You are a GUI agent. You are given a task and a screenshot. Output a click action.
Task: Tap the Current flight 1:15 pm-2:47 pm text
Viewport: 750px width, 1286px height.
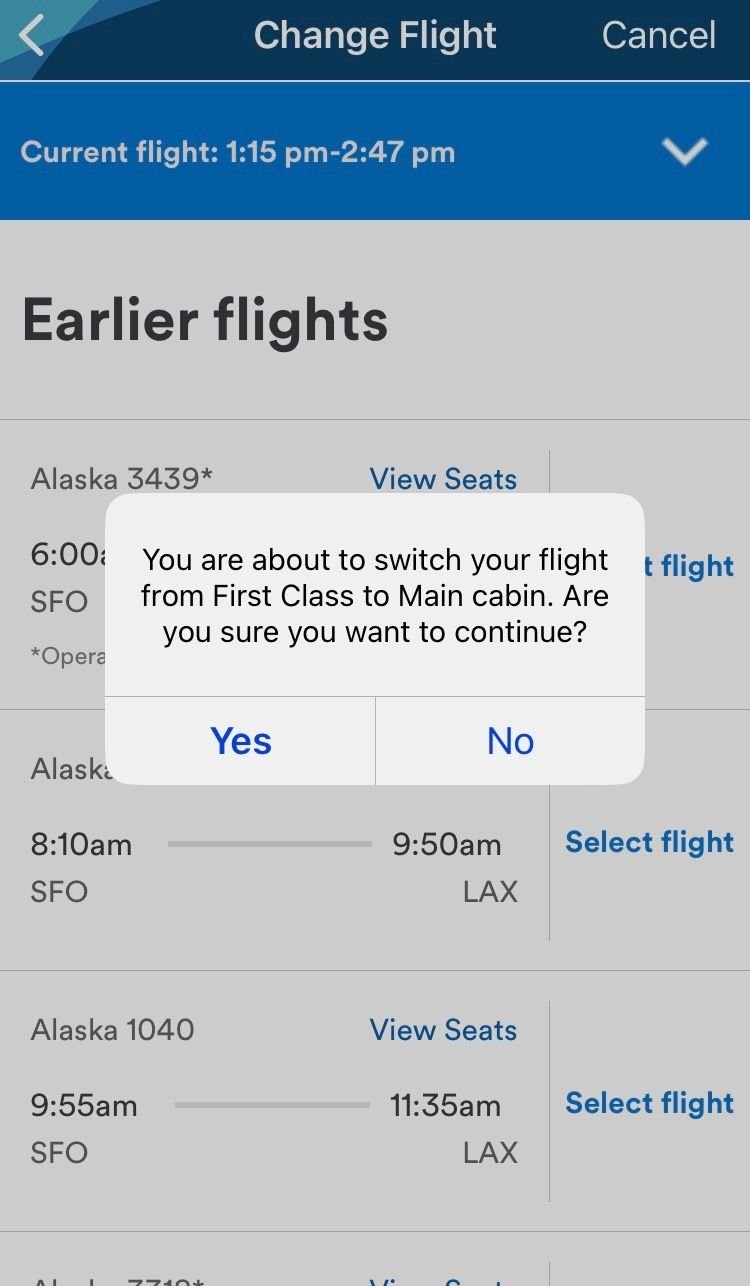[238, 152]
